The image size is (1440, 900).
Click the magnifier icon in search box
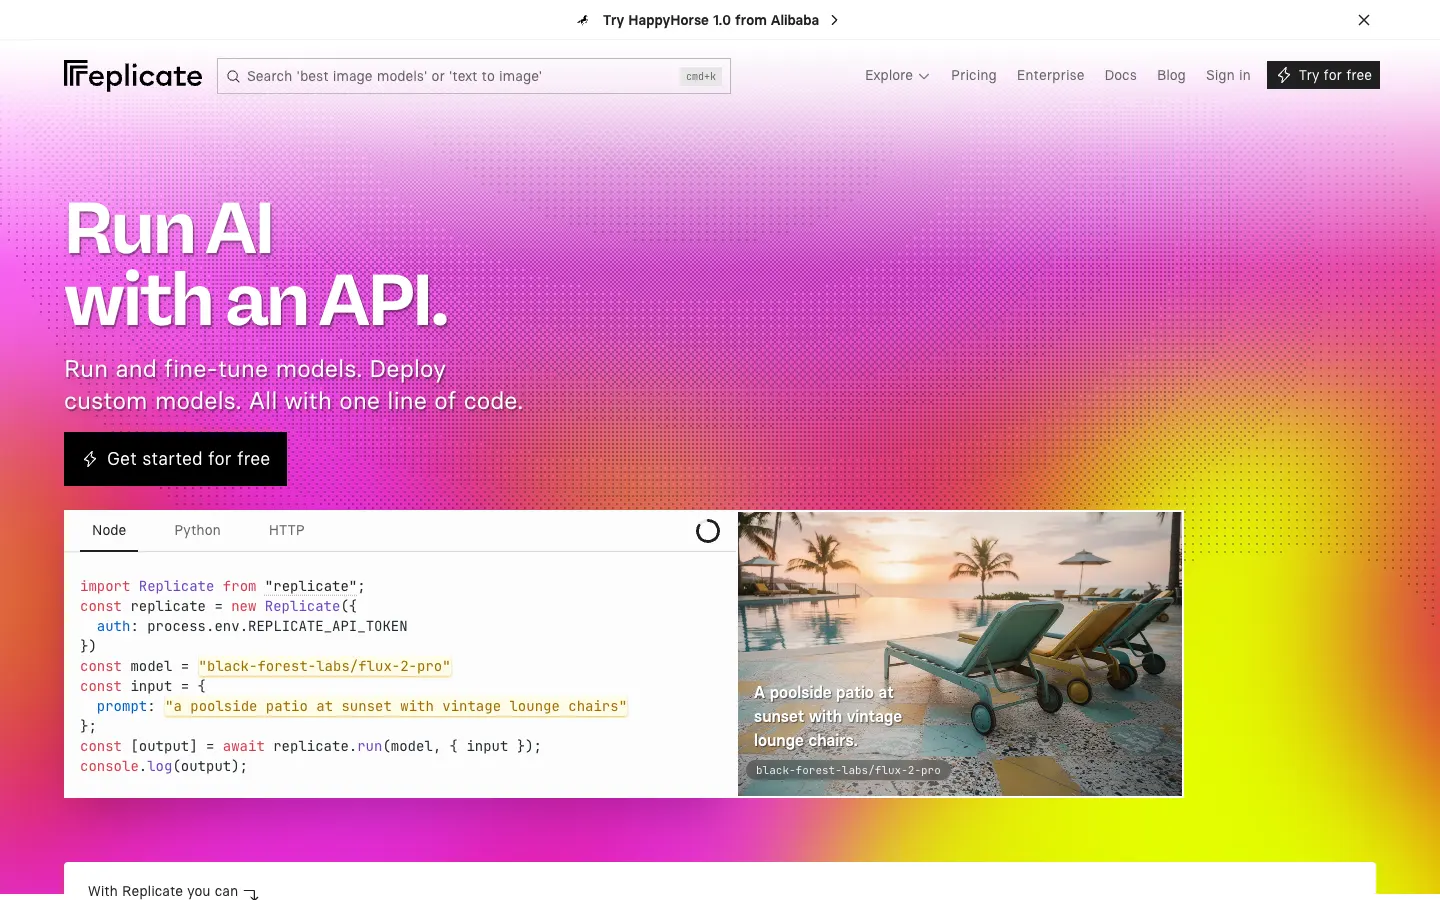coord(233,76)
